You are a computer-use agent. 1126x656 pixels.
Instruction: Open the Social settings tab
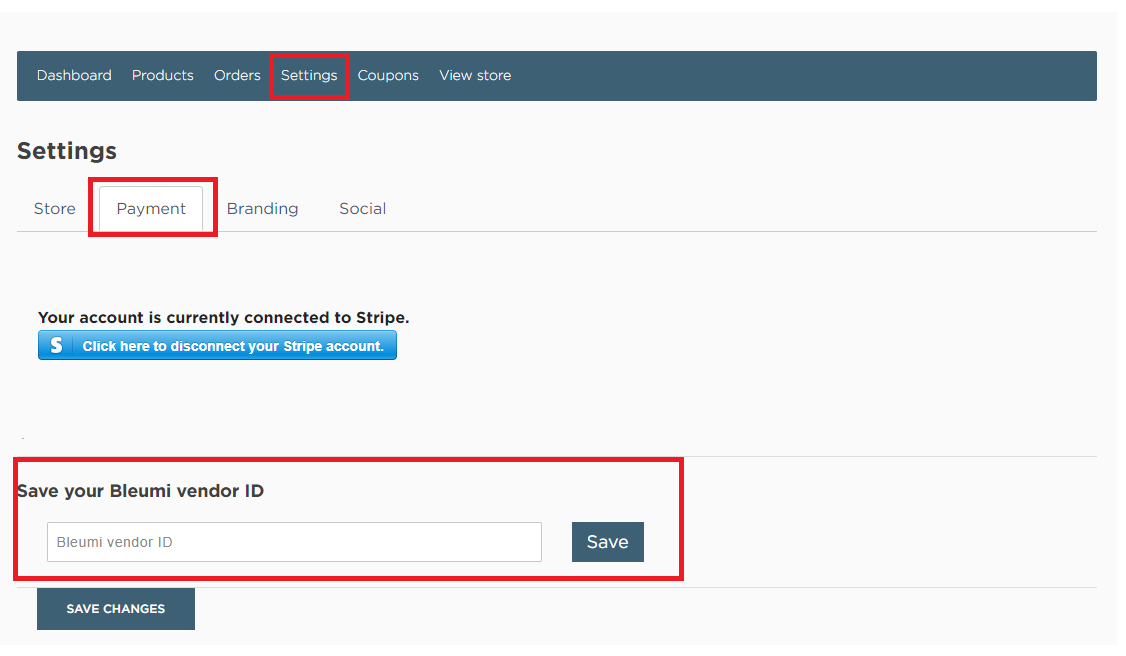click(362, 209)
